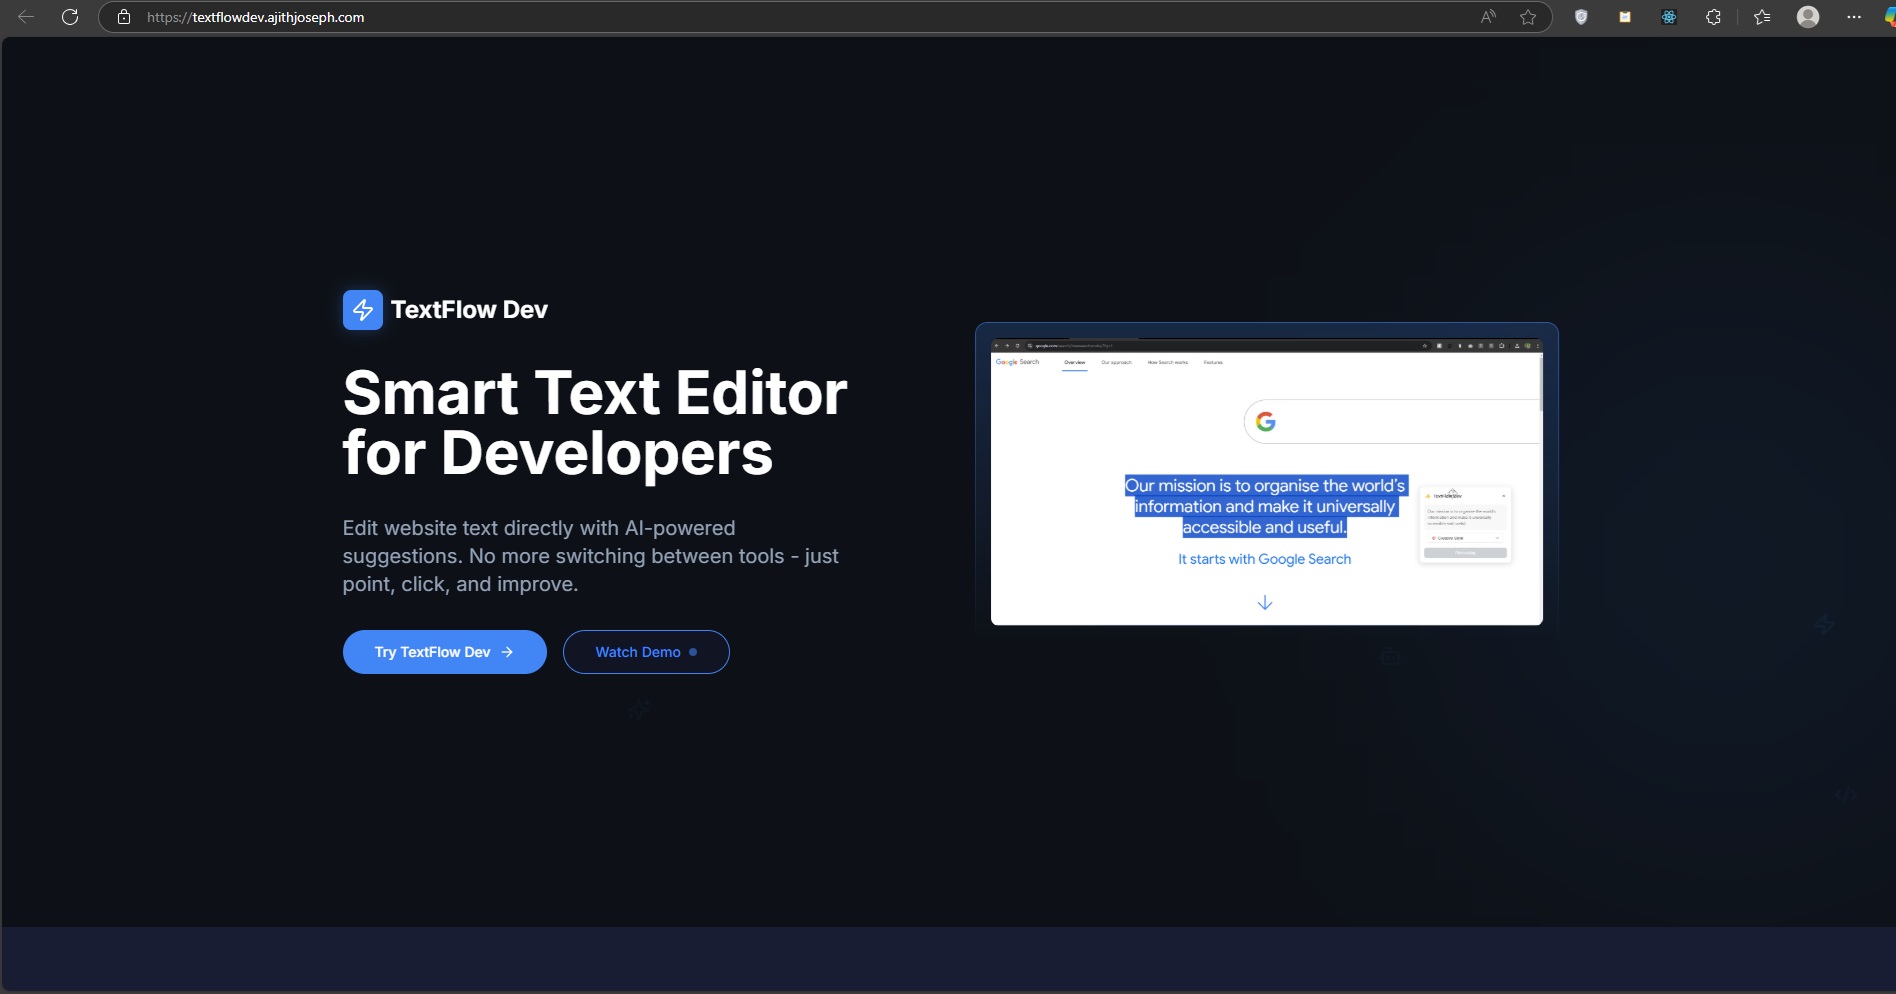Open the clipboard extension icon
The width and height of the screenshot is (1896, 994).
click(x=1625, y=17)
